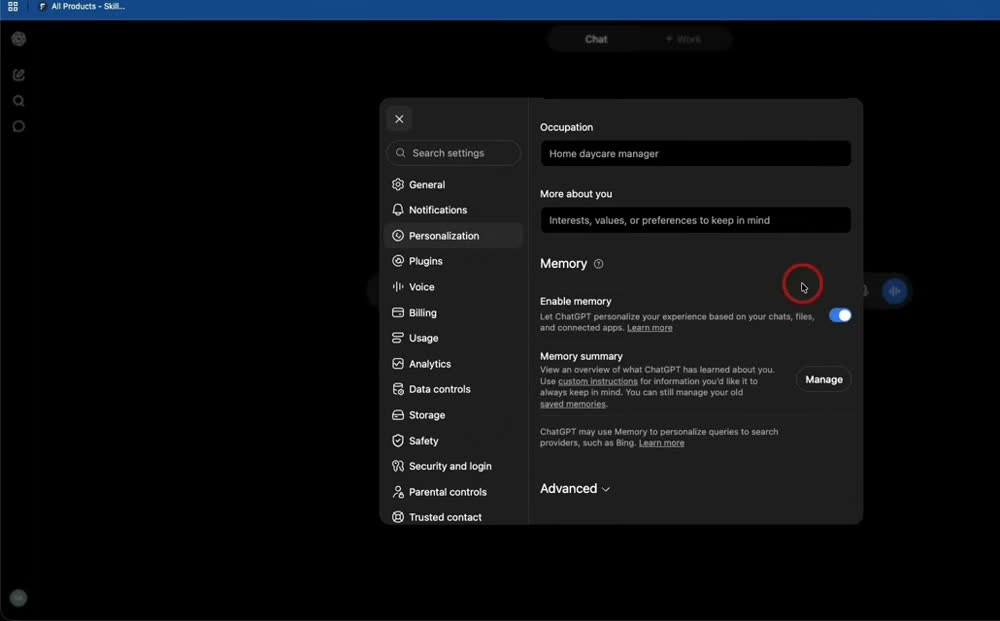Select the Personalization section
This screenshot has height=621, width=1000.
point(453,235)
